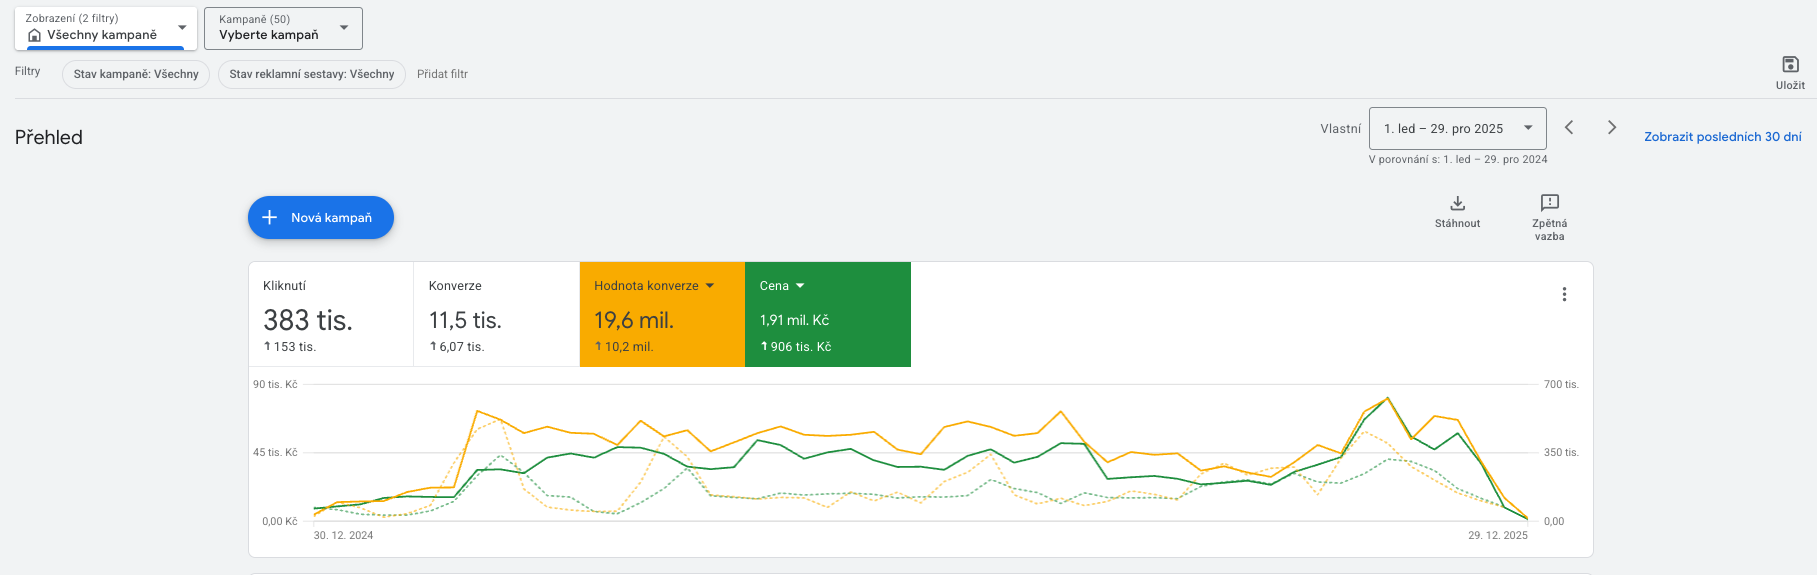
Task: Open the three-dot chart options menu
Action: (x=1564, y=294)
